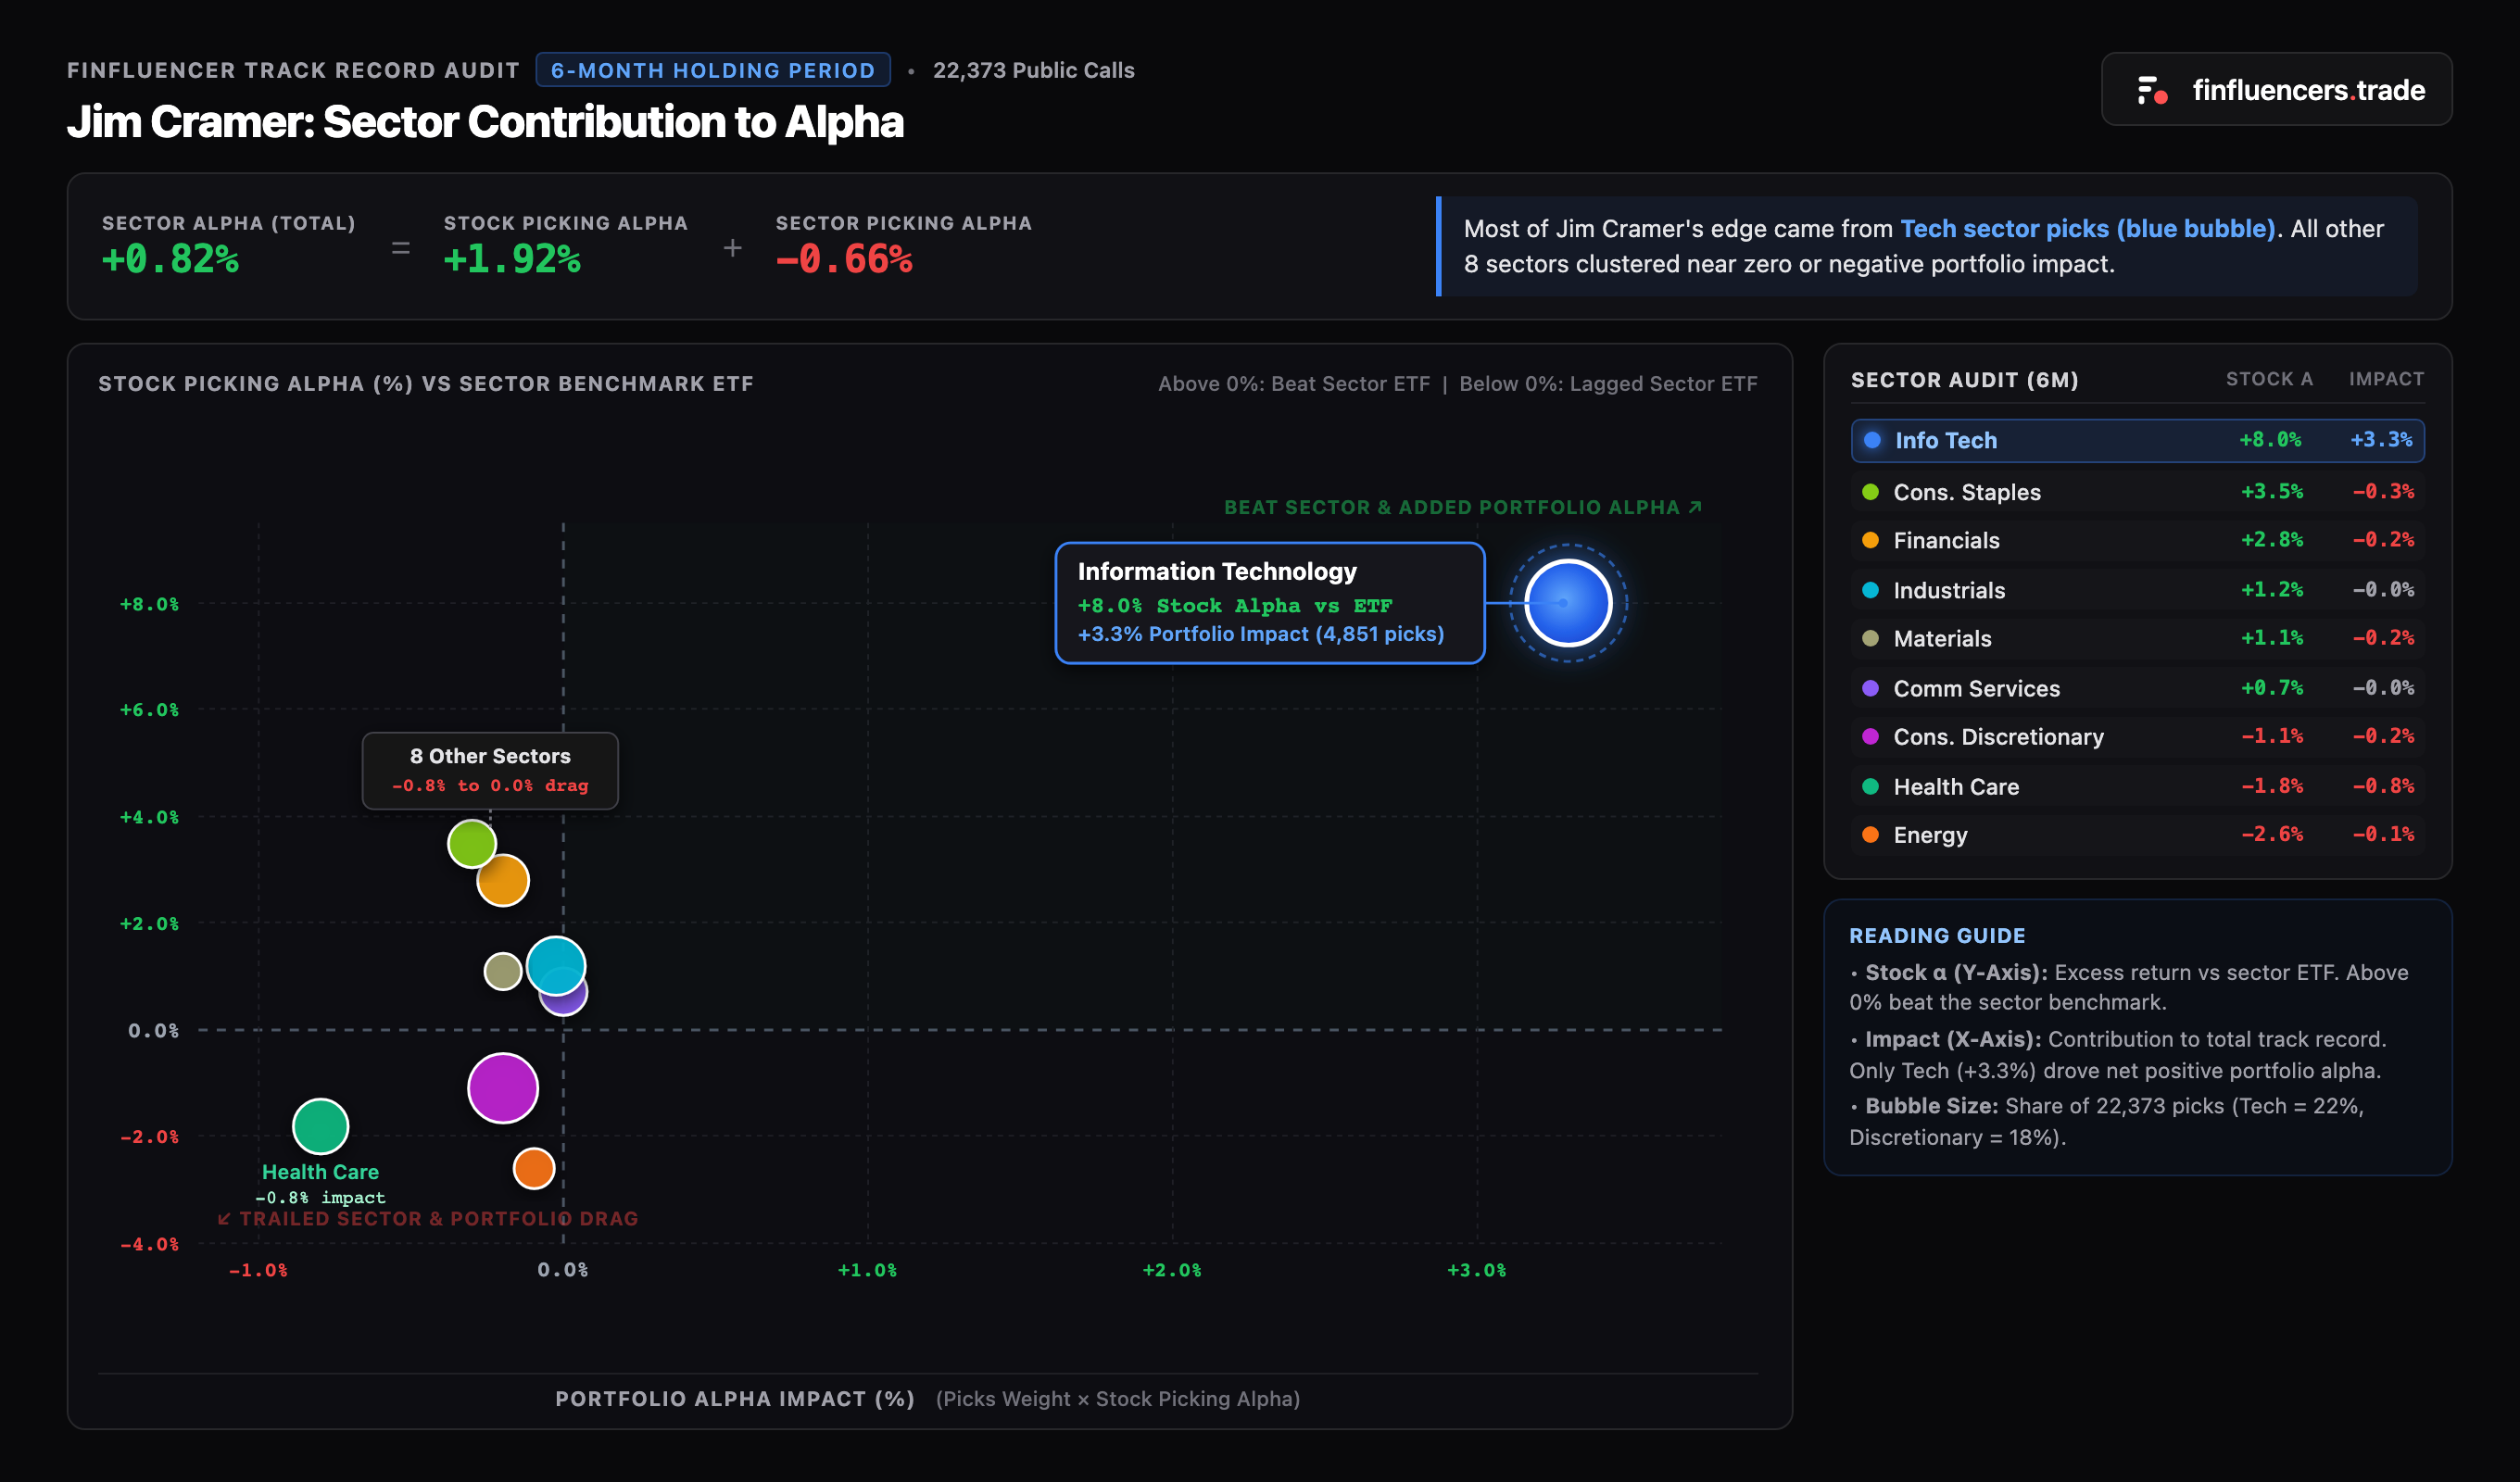Screen dimensions: 2520x1482
Task: Click the Cons. Staples legend dot
Action: coord(1870,491)
